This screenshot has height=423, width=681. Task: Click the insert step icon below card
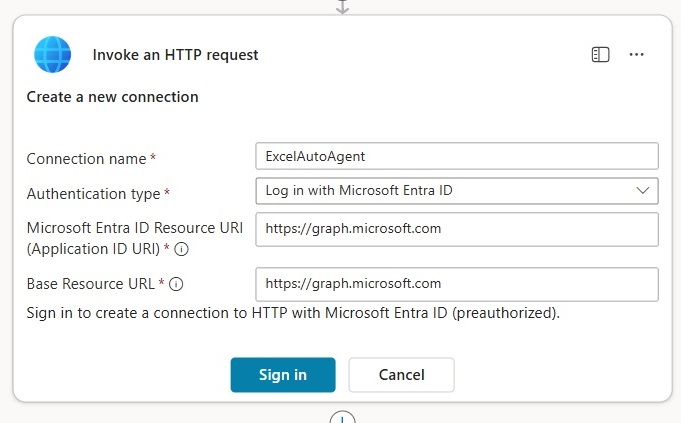click(x=343, y=418)
